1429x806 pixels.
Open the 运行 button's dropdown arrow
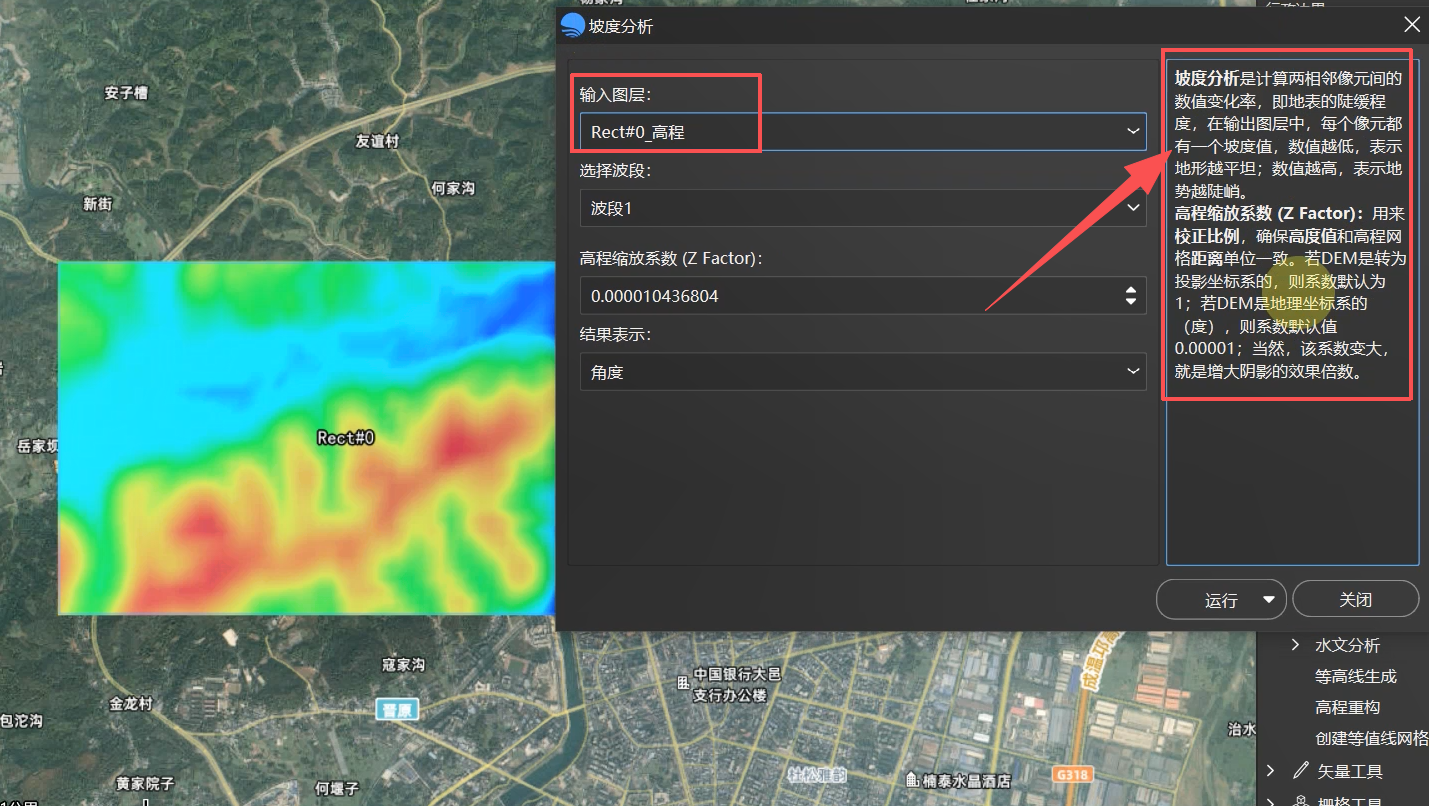(x=1269, y=600)
